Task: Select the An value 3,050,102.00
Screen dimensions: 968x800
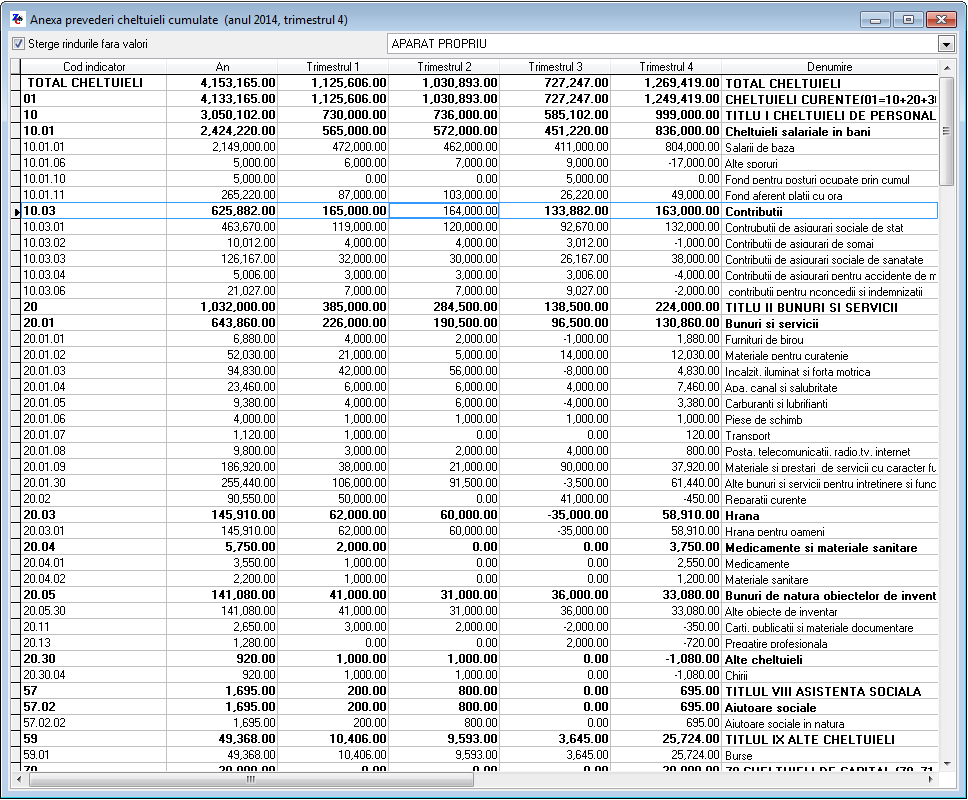Action: pos(222,115)
